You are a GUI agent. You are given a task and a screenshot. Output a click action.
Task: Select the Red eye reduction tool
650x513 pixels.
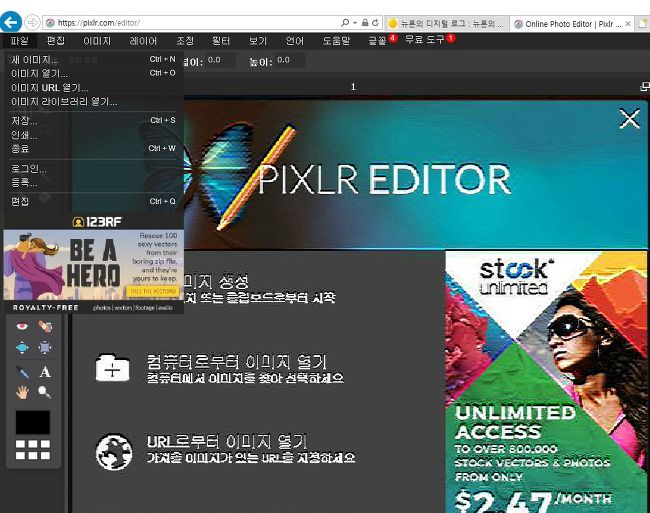22,327
